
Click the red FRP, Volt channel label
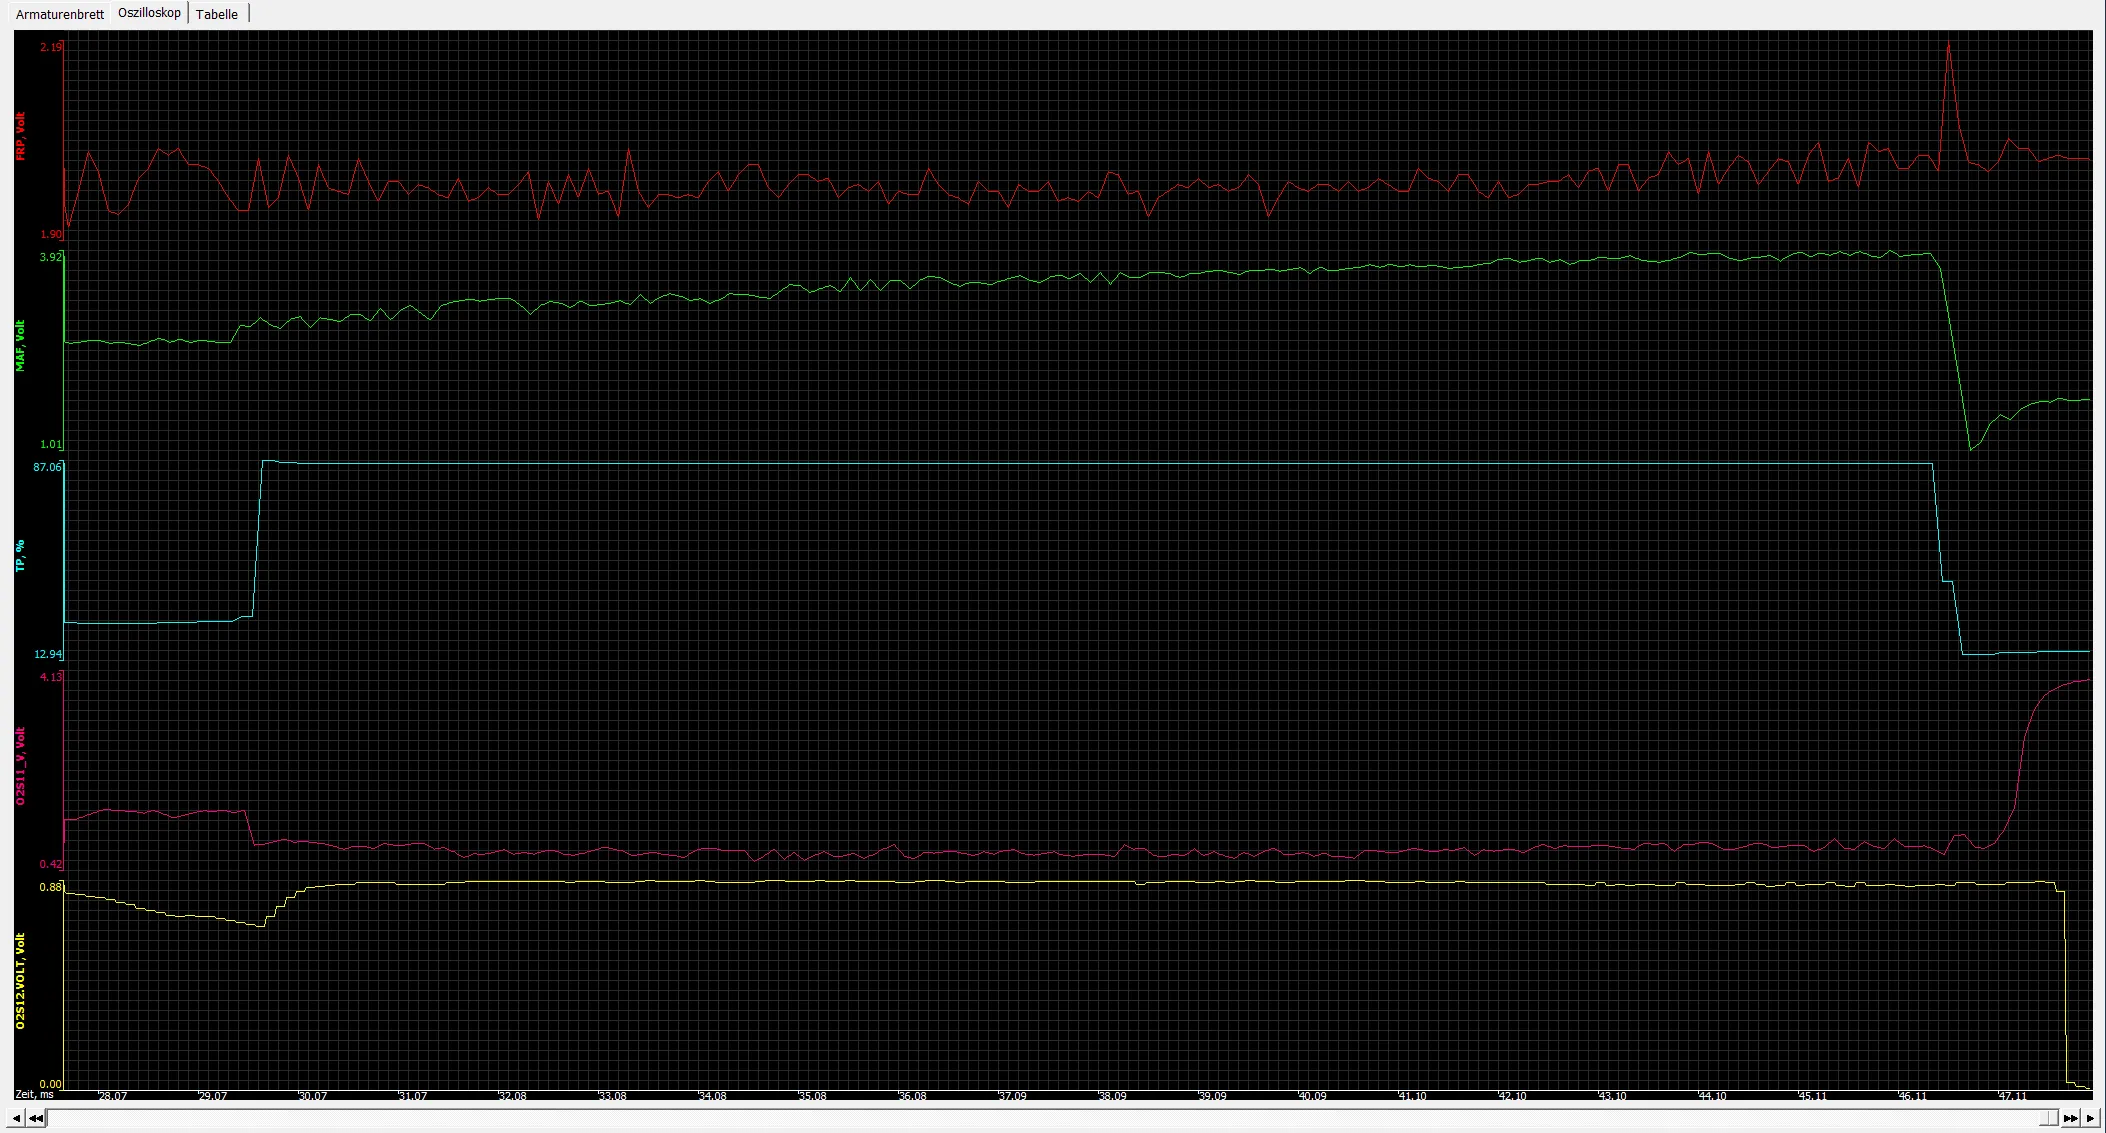click(20, 136)
